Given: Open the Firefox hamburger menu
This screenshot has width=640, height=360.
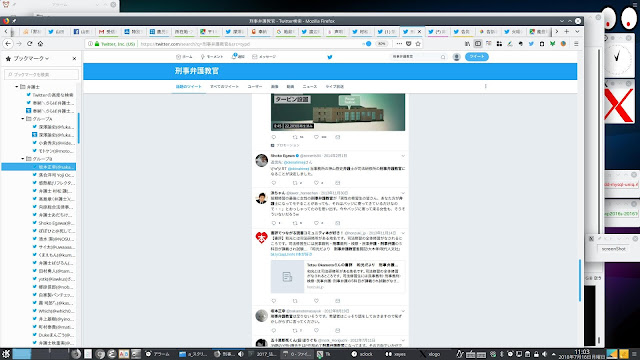Looking at the screenshot, I should coord(576,44).
